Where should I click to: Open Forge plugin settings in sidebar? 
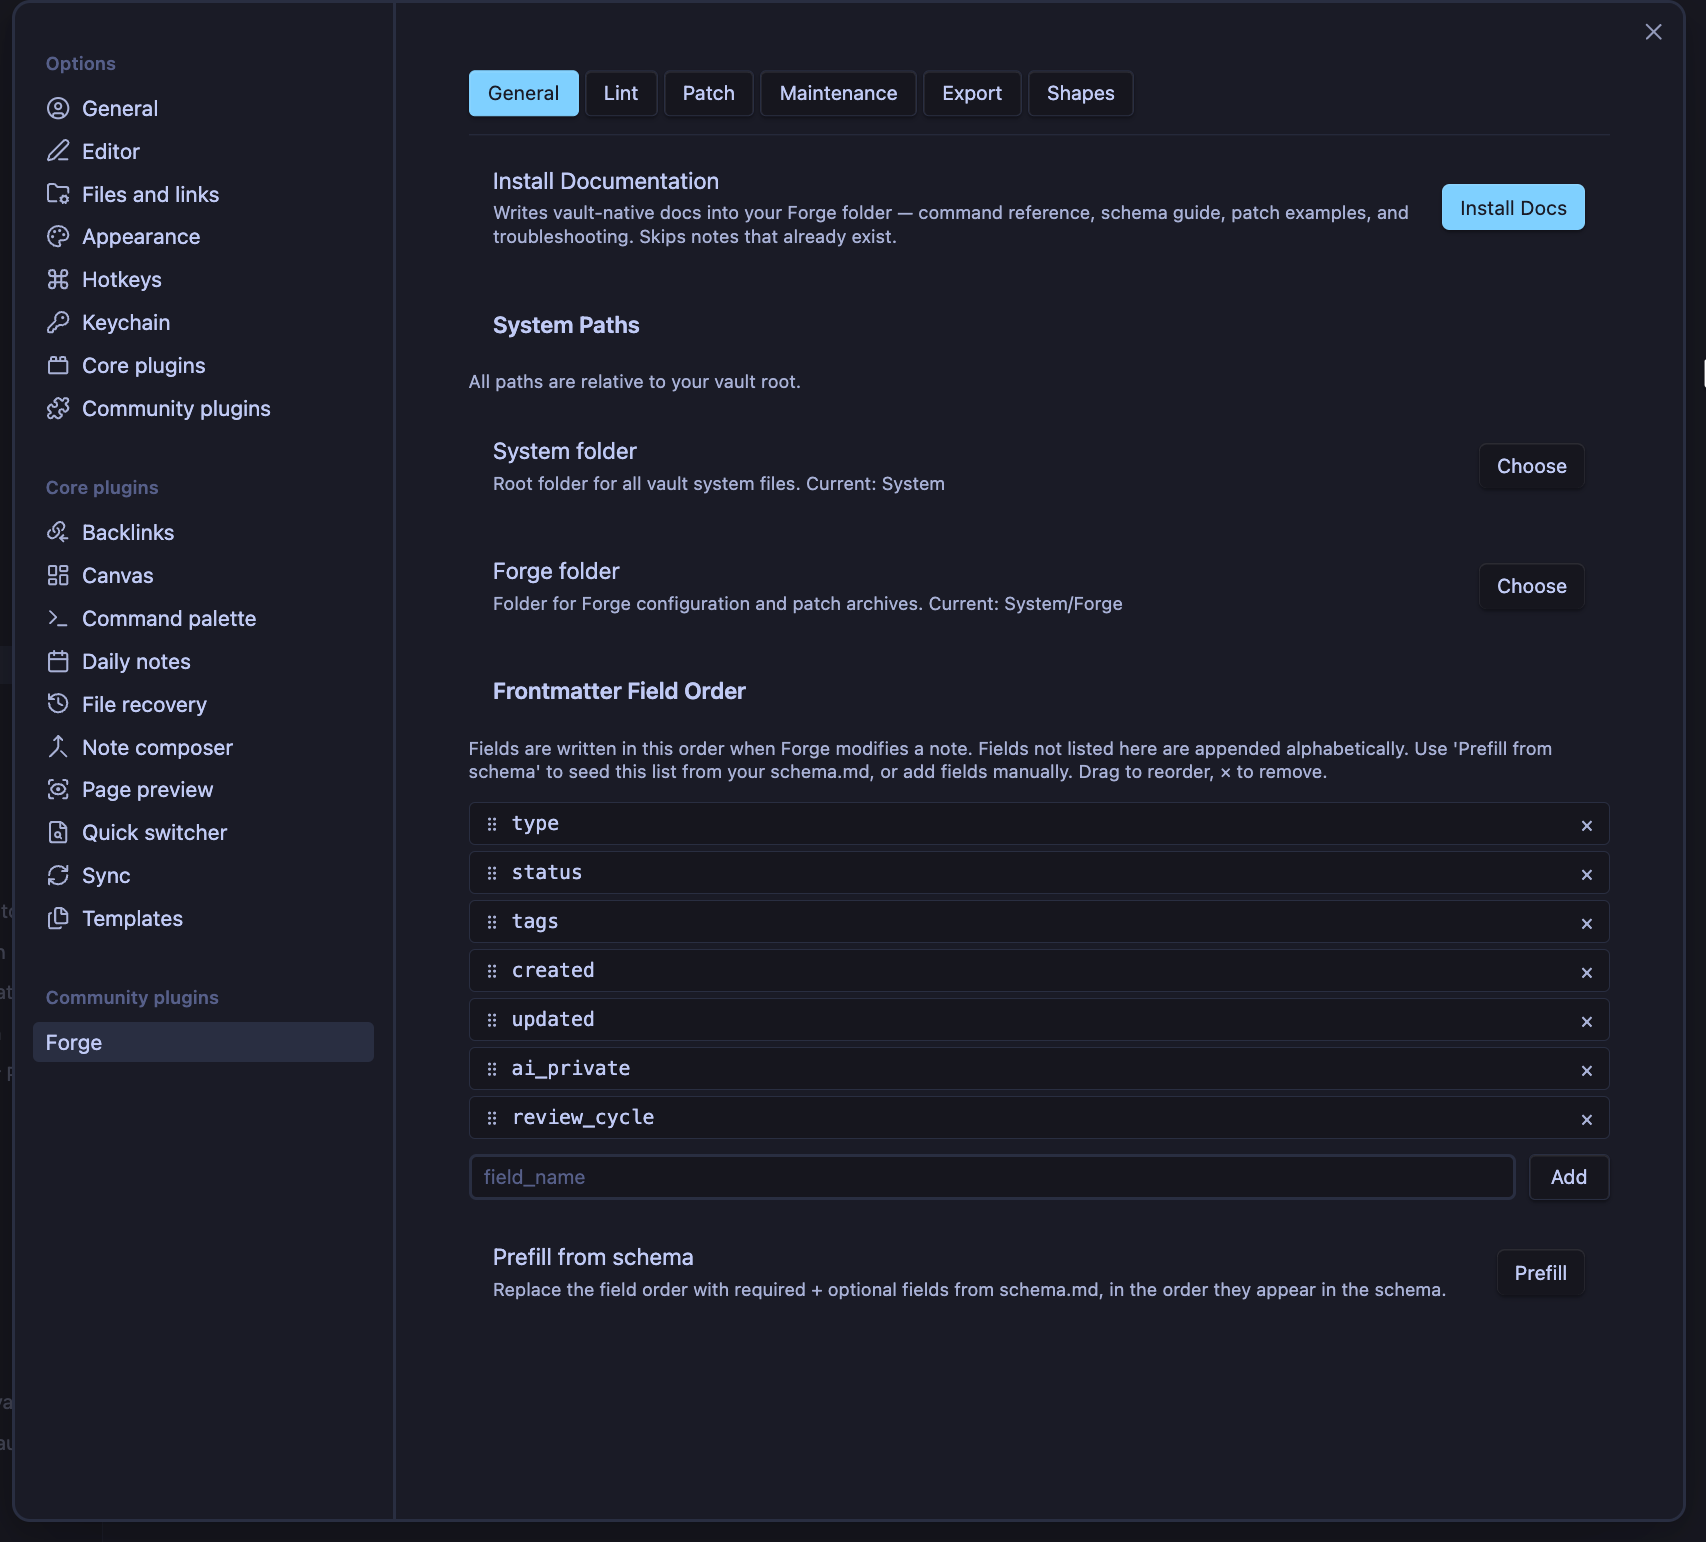tap(203, 1042)
